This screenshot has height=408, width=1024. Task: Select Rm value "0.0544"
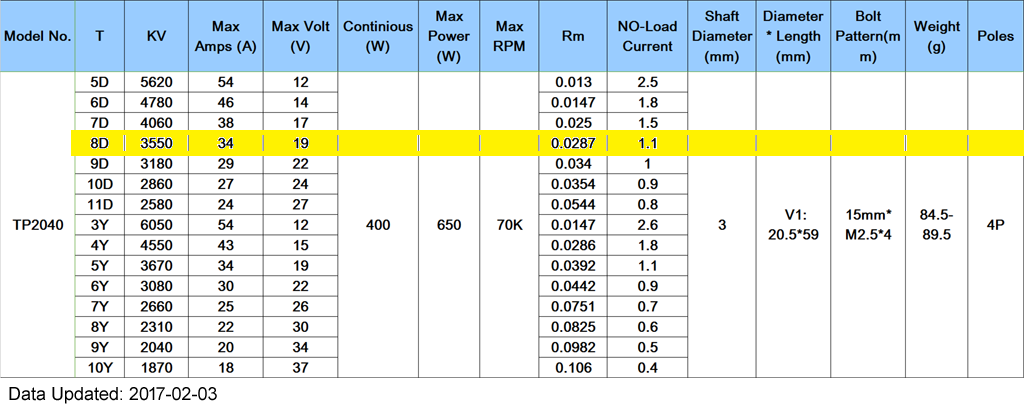point(572,204)
